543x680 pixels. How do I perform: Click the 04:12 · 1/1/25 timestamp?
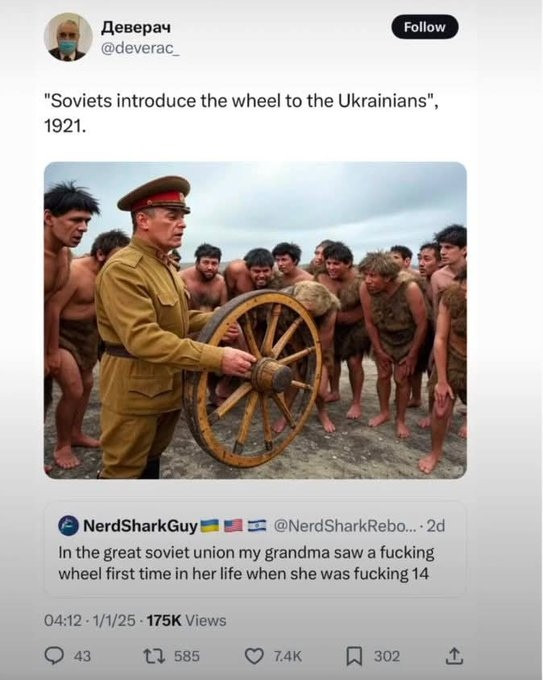click(90, 621)
